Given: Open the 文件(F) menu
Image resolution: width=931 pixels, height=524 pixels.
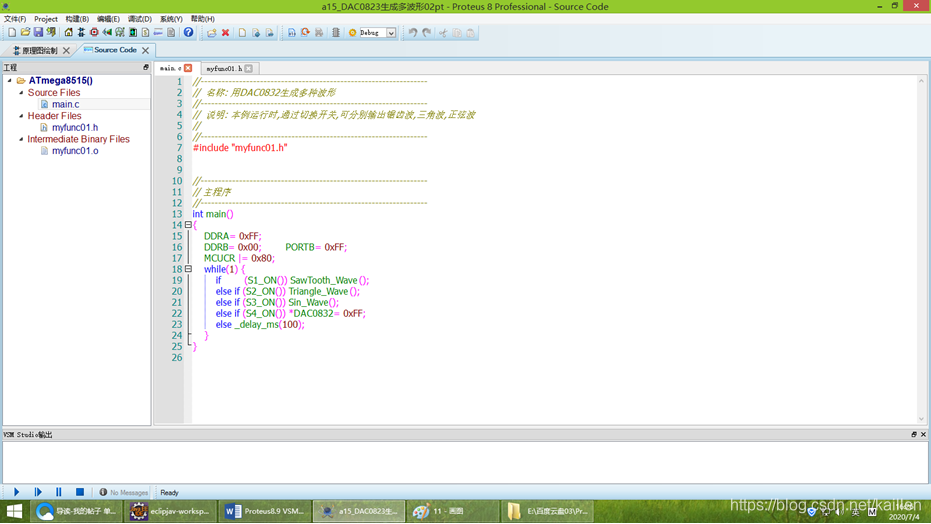Looking at the screenshot, I should pyautogui.click(x=15, y=19).
